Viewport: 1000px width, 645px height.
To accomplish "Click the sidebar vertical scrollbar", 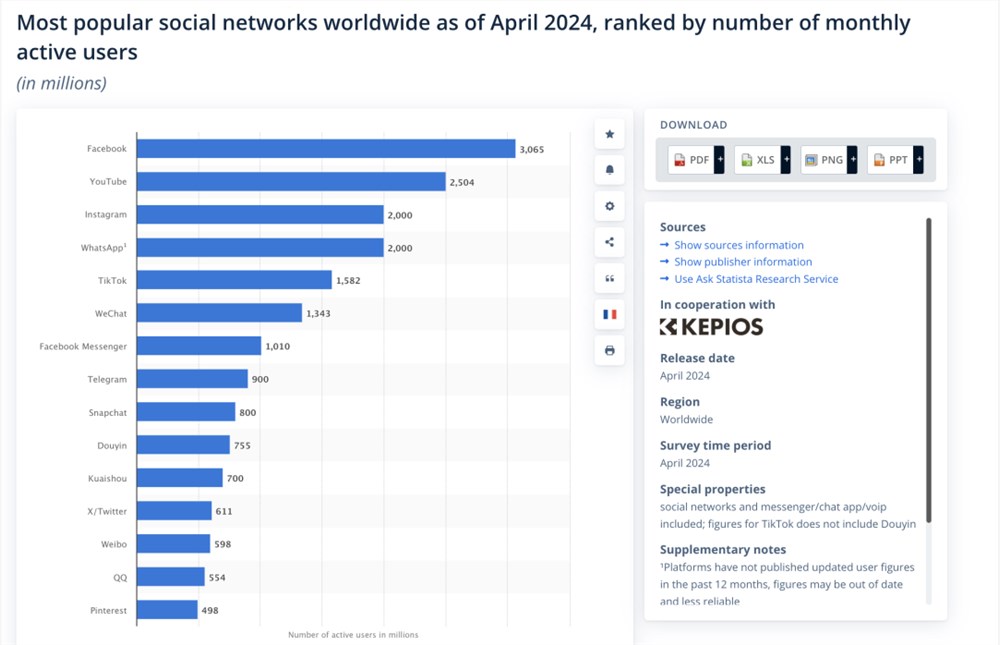I will point(929,370).
